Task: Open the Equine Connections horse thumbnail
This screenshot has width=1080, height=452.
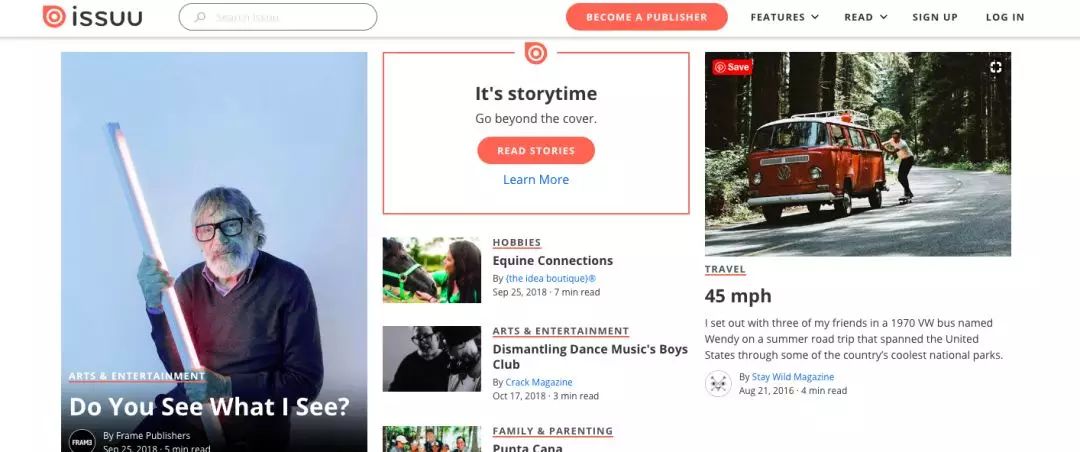Action: click(432, 270)
